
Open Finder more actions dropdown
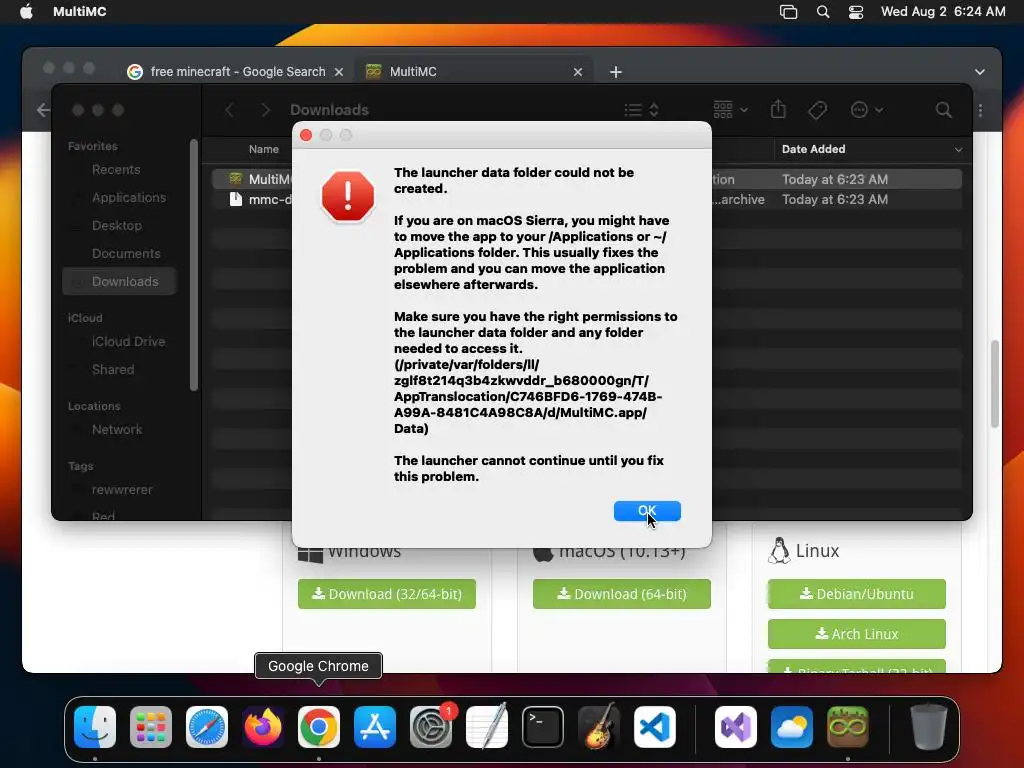pos(867,110)
